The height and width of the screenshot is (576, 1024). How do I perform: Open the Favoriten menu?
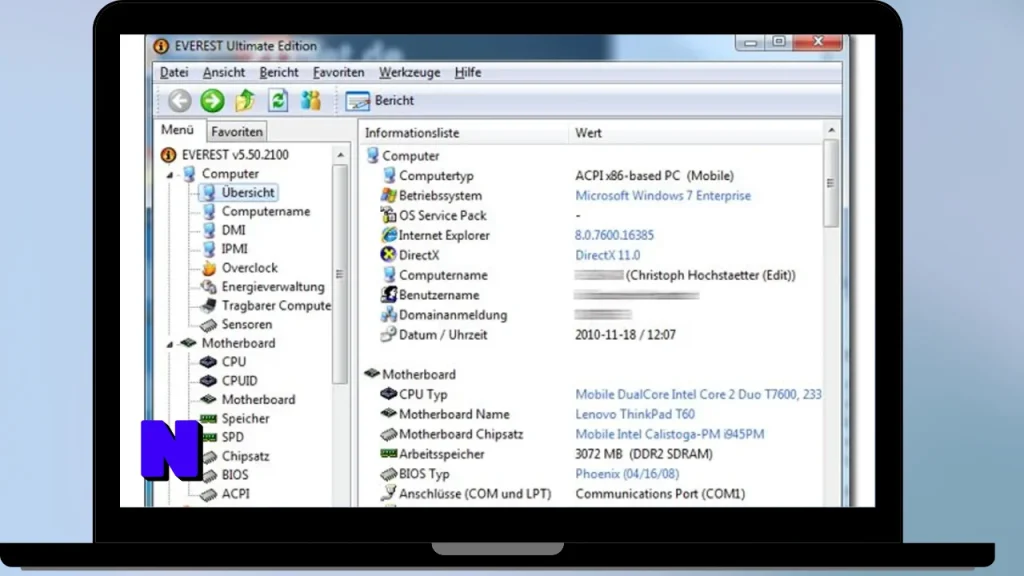pyautogui.click(x=338, y=72)
